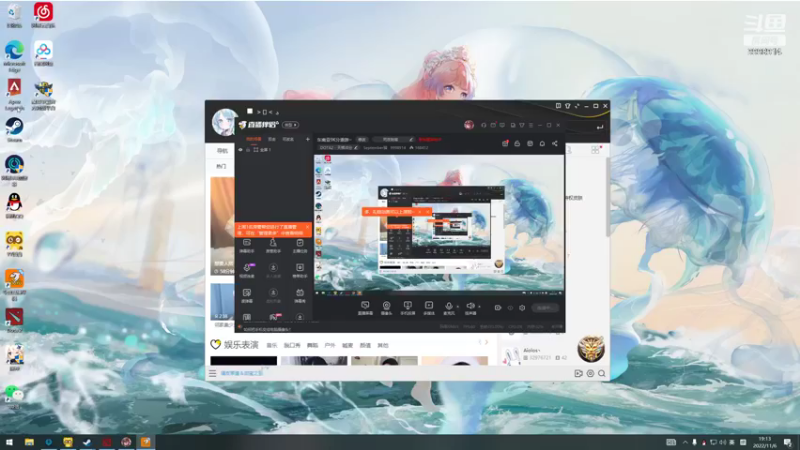
Task: Open the YY Voice owl desktop icon
Action: pyautogui.click(x=14, y=243)
